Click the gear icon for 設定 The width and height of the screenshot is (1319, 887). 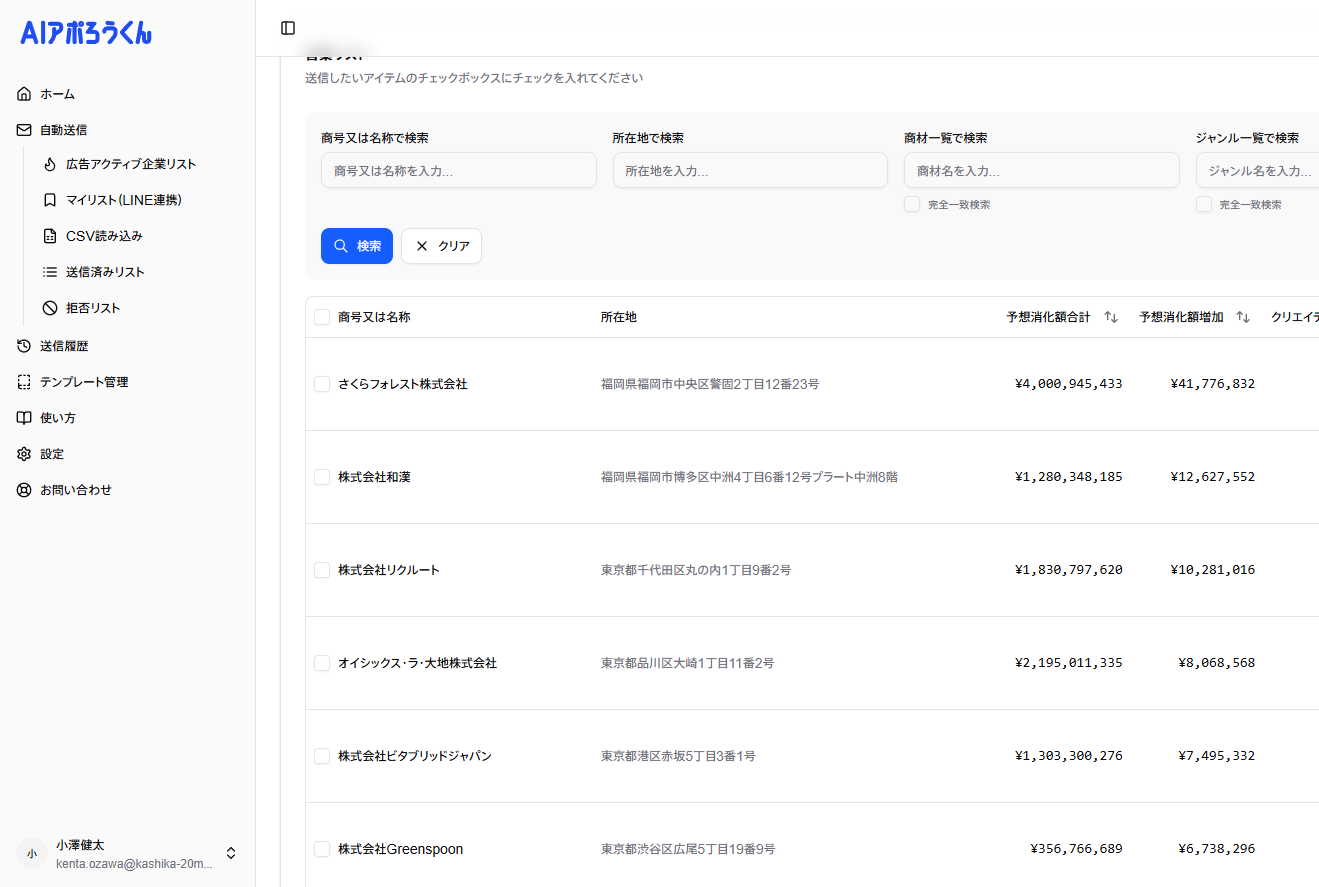(22, 453)
